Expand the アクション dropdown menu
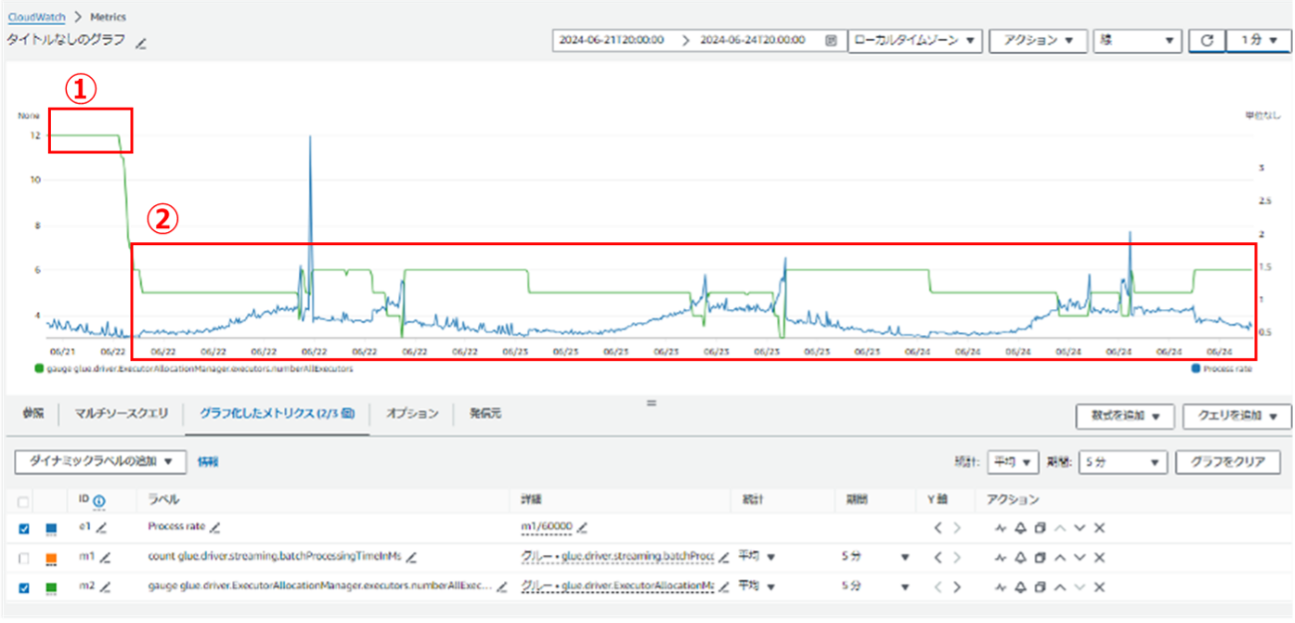 point(1037,41)
